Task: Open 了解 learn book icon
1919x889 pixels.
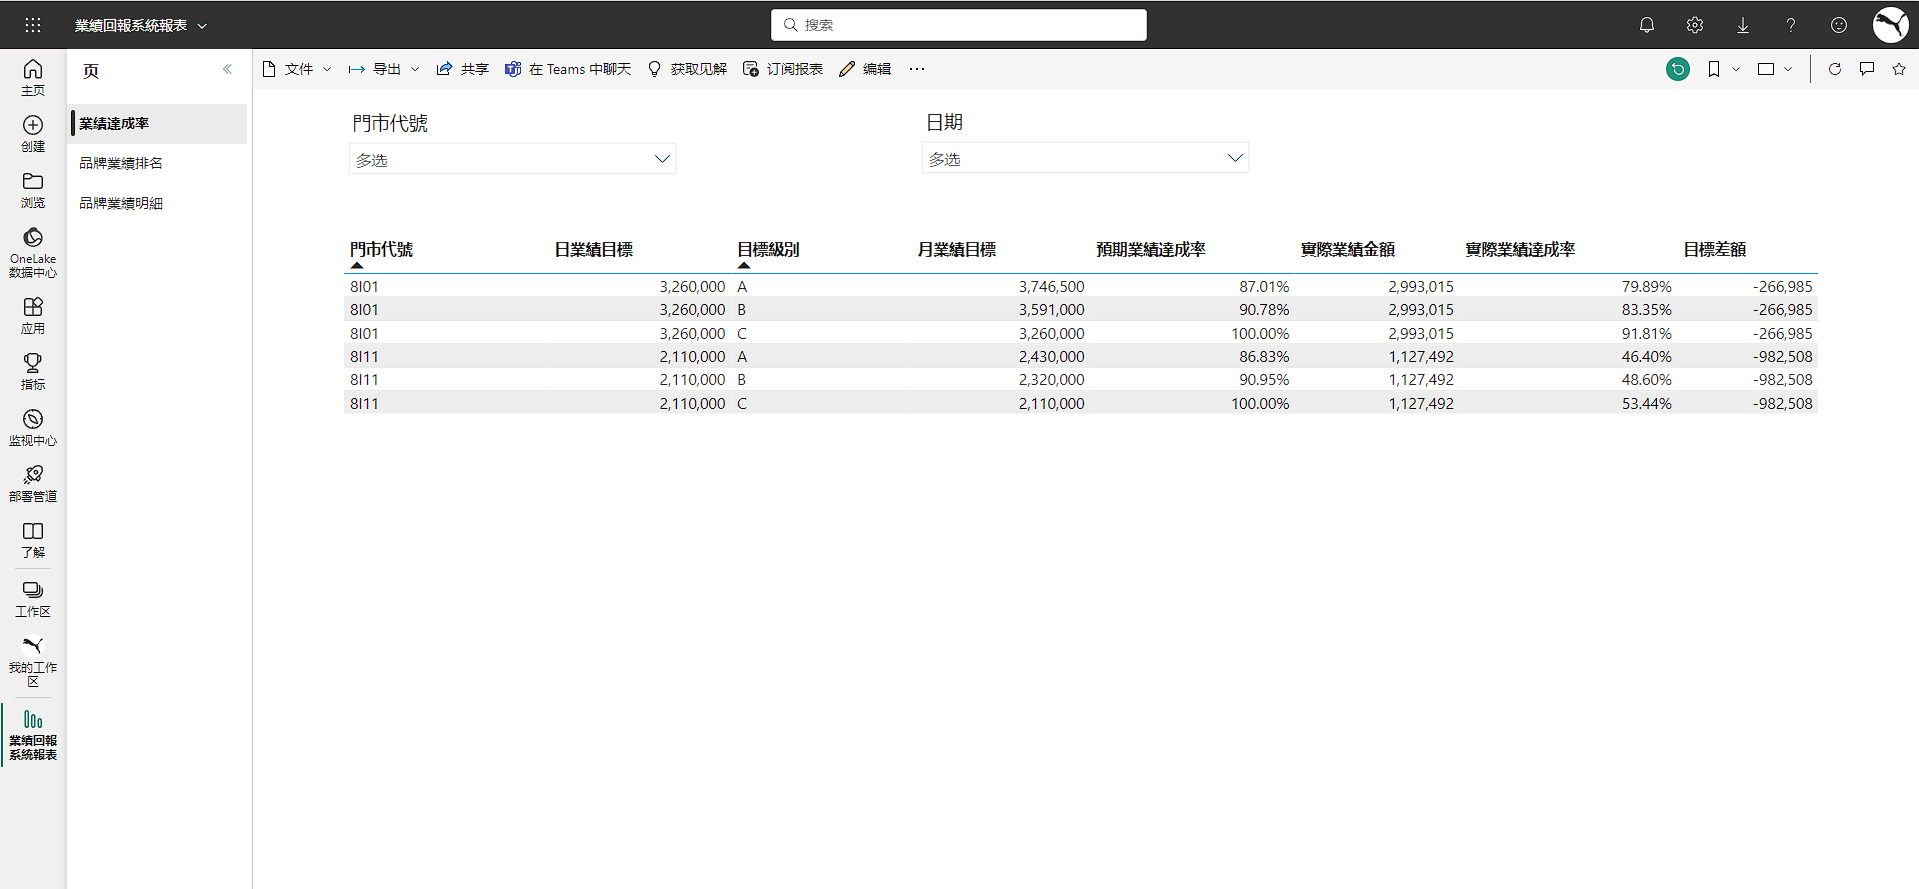Action: coord(33,539)
